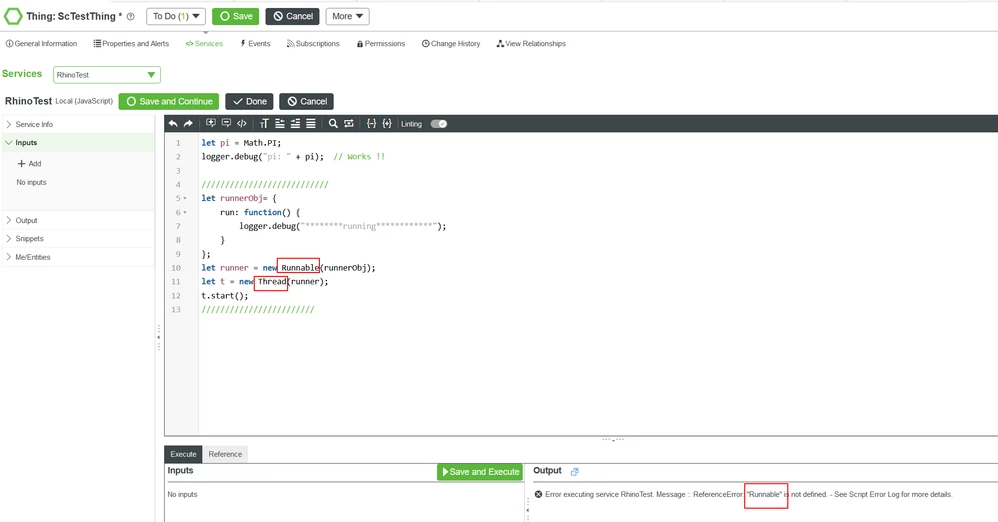Fold the function block at line 6
The width and height of the screenshot is (998, 522).
point(185,212)
